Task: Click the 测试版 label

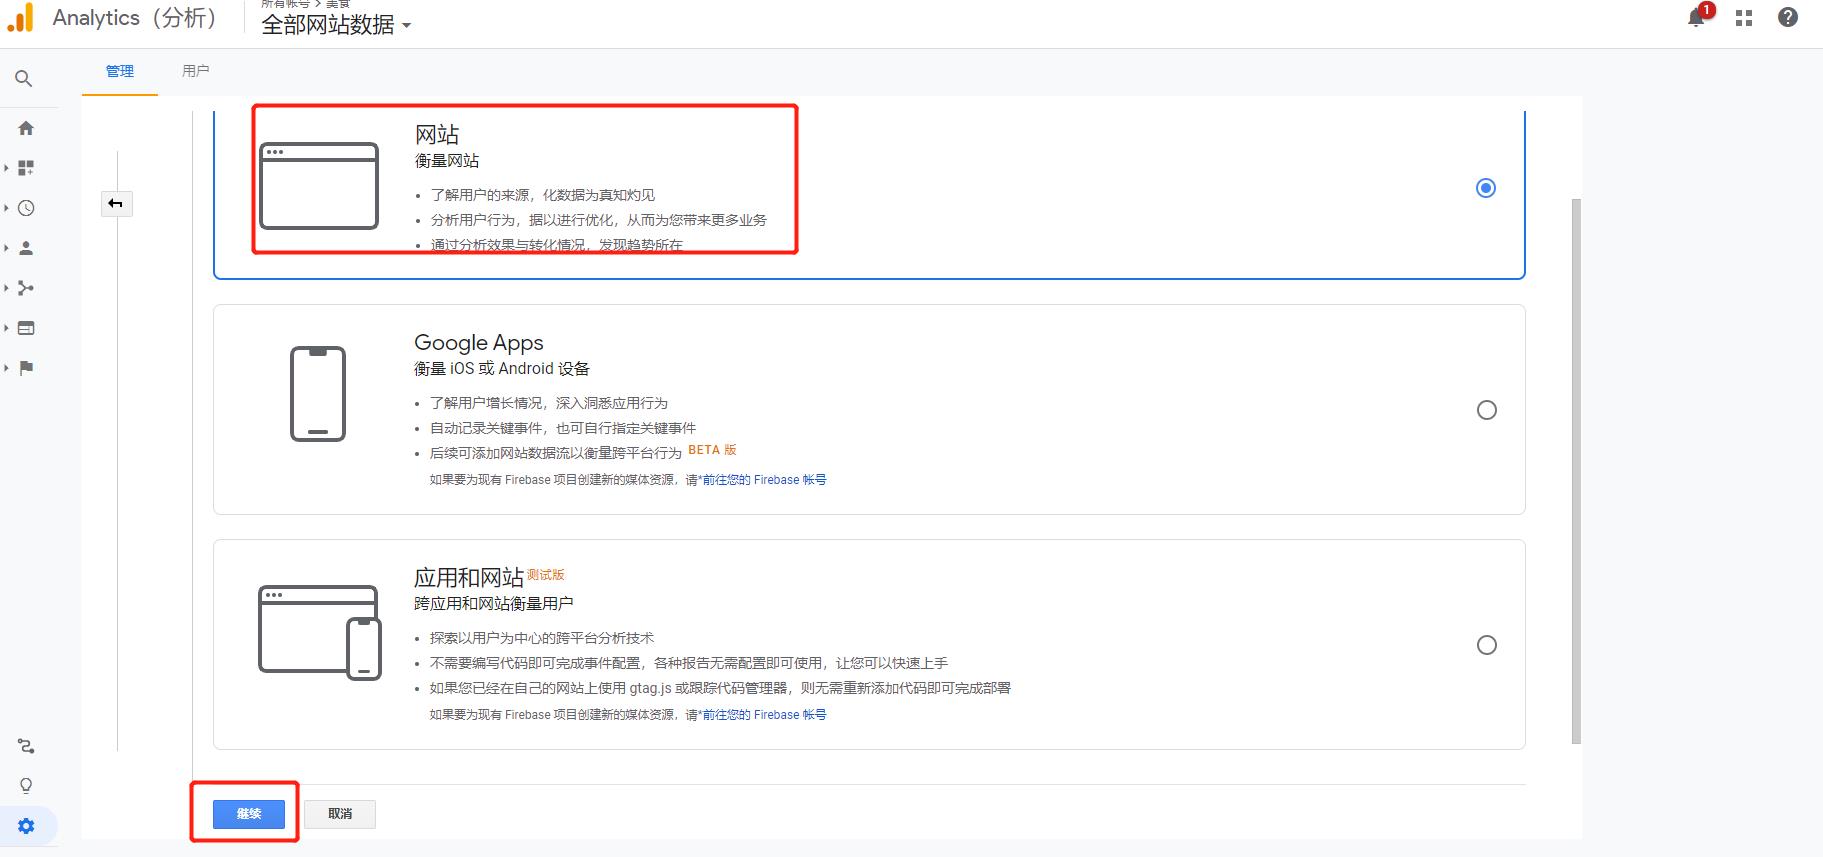Action: click(x=546, y=575)
